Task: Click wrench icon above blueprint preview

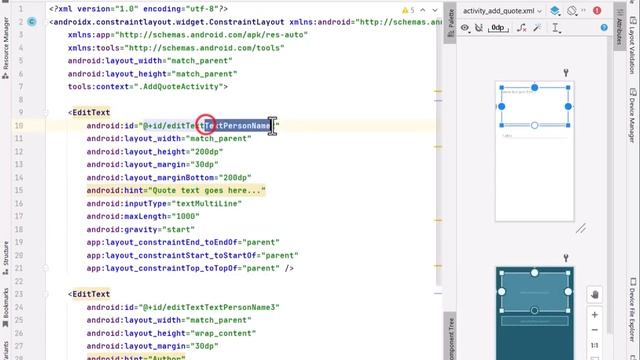Action: 566,258
